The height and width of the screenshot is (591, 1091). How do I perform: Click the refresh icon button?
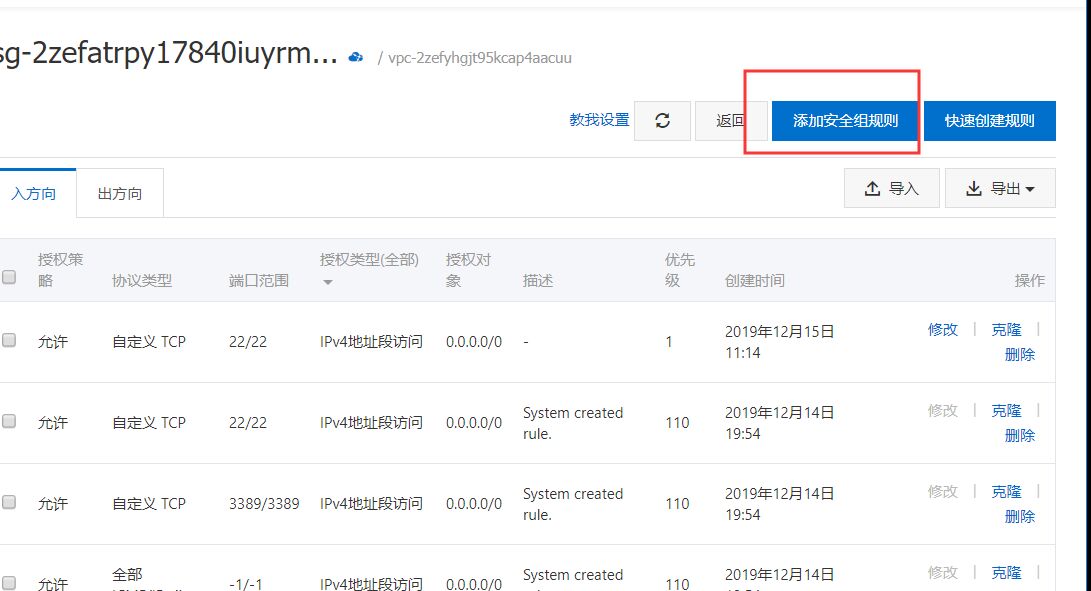[662, 120]
